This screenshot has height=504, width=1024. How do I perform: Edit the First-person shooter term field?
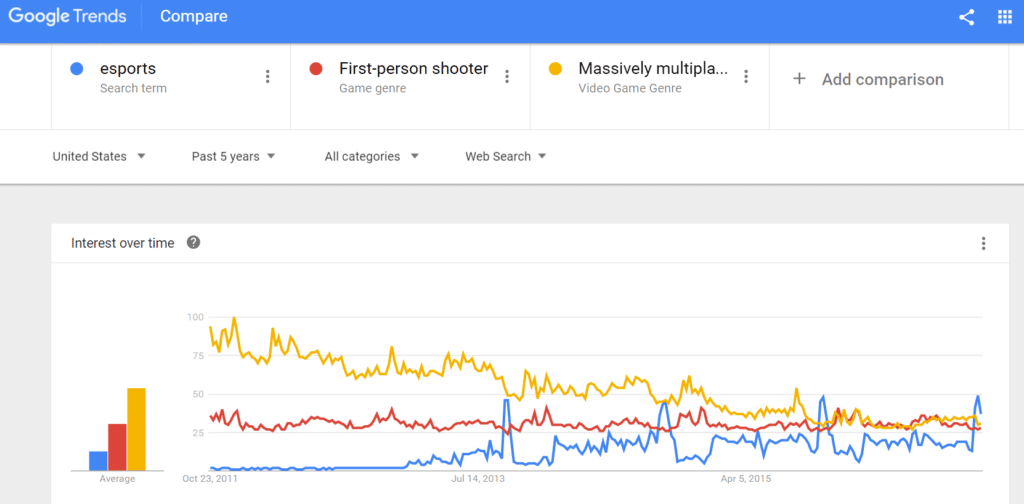(413, 69)
